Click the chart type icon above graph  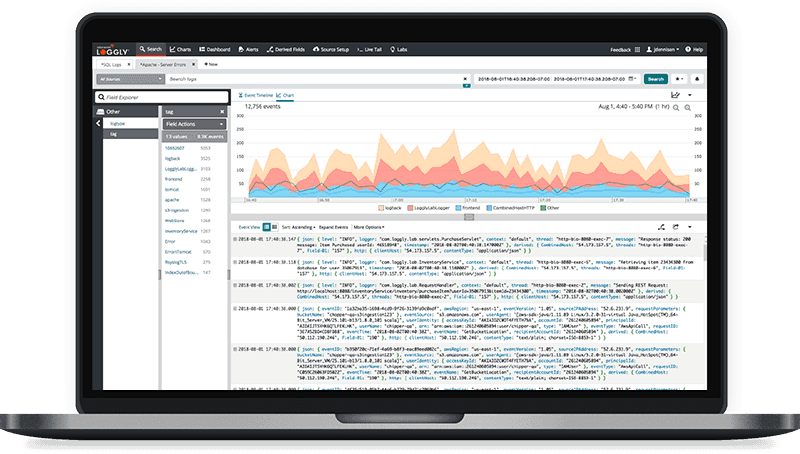click(675, 95)
